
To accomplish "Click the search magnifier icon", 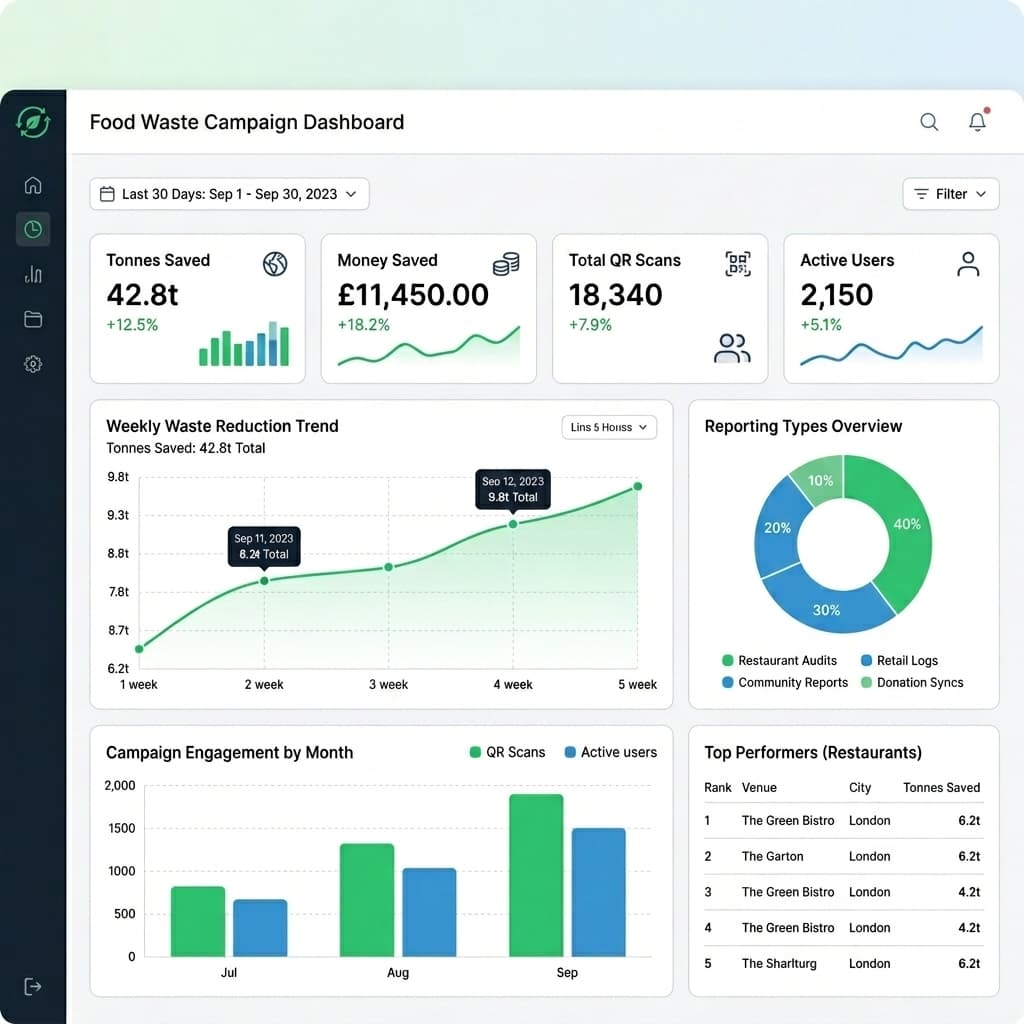I will point(929,122).
